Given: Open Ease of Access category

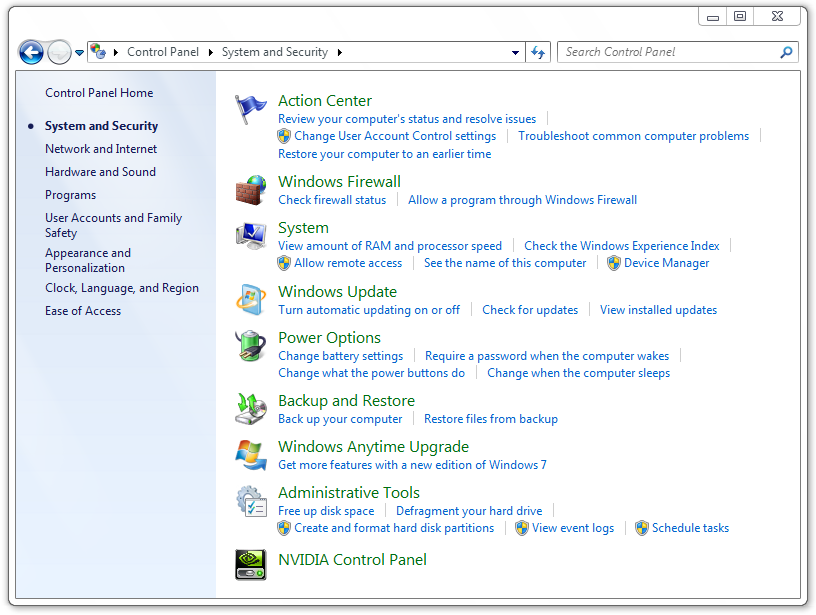Looking at the screenshot, I should [83, 311].
